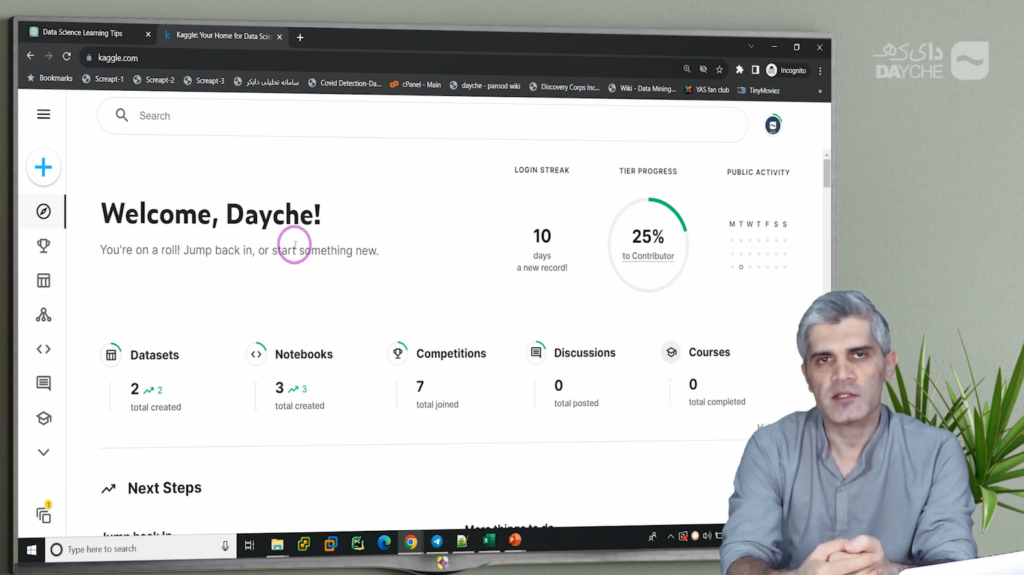
Task: Open Discussions via the chat sidebar icon
Action: pos(43,383)
